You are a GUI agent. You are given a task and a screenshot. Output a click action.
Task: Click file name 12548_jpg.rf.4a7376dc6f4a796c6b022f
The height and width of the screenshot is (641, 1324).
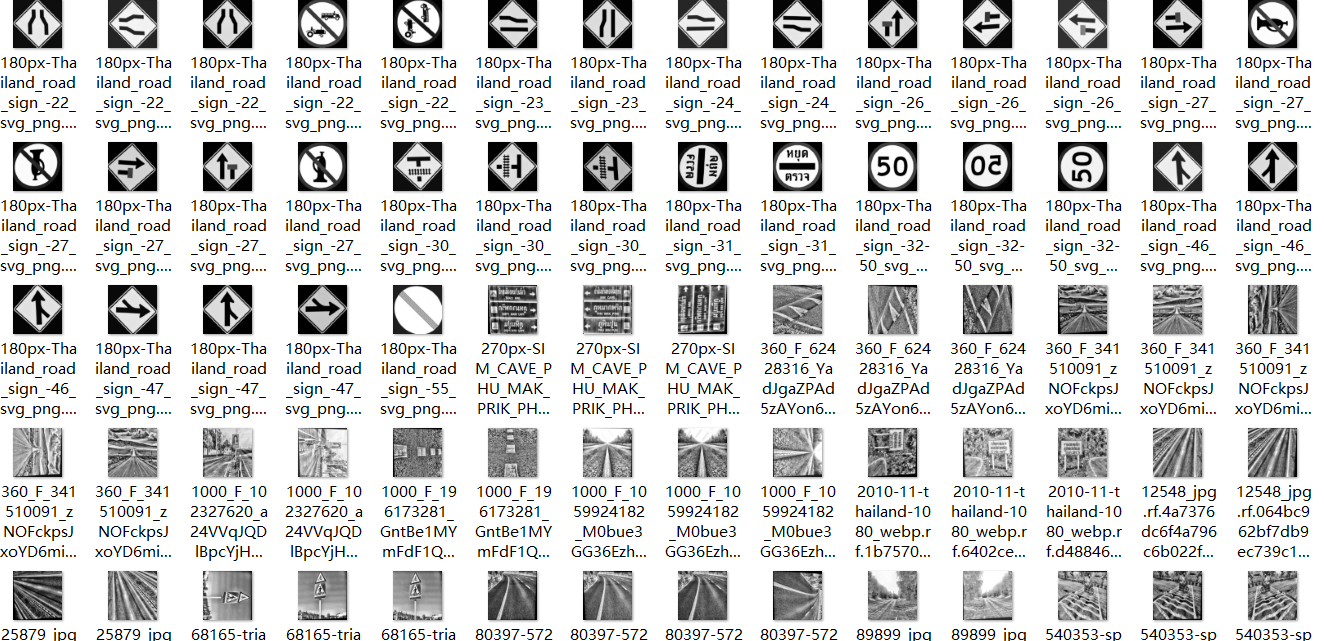pos(1178,523)
